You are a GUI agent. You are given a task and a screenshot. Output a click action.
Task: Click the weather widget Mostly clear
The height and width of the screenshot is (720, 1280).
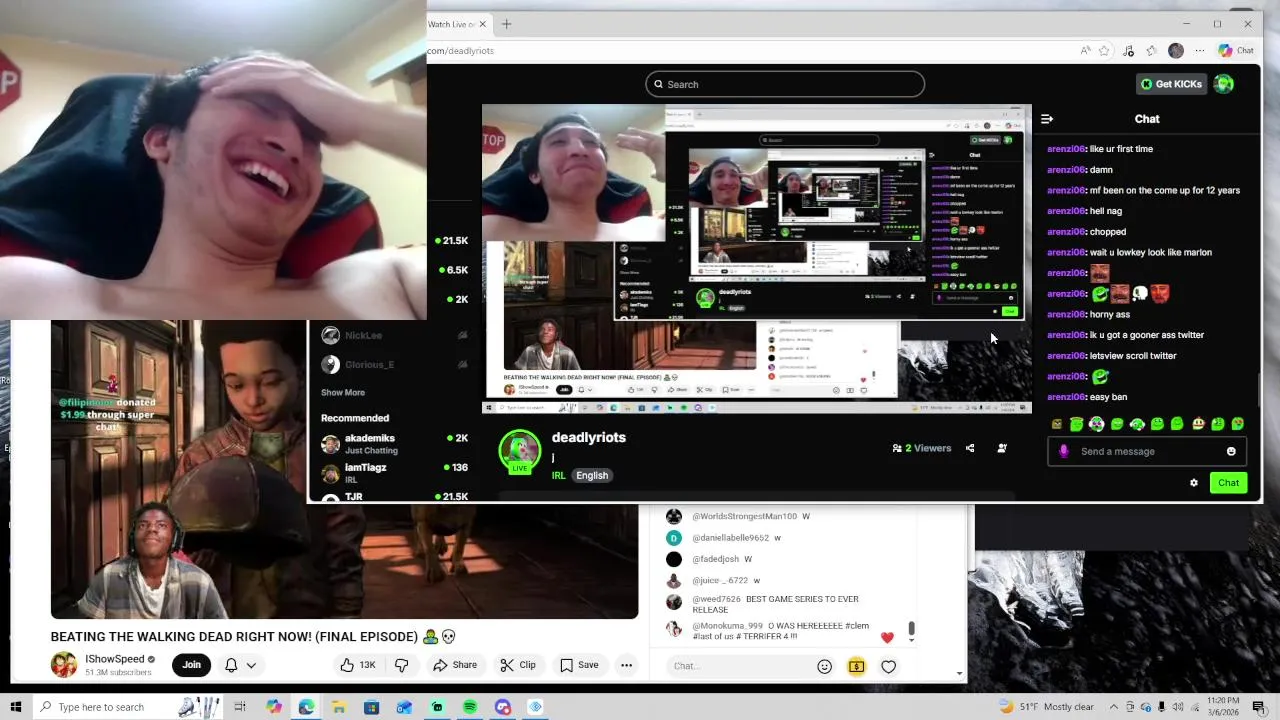(x=1047, y=707)
